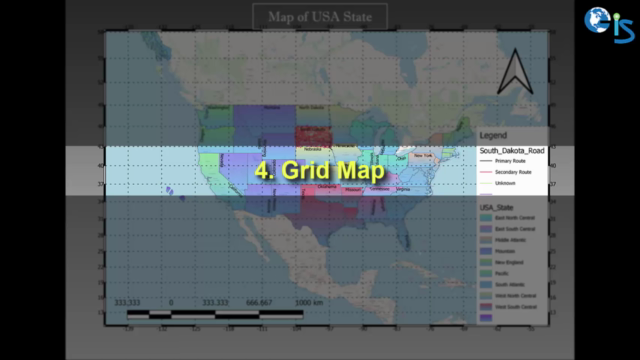The width and height of the screenshot is (640, 360).
Task: Click the 'New York' state label on the map
Action: 423,156
